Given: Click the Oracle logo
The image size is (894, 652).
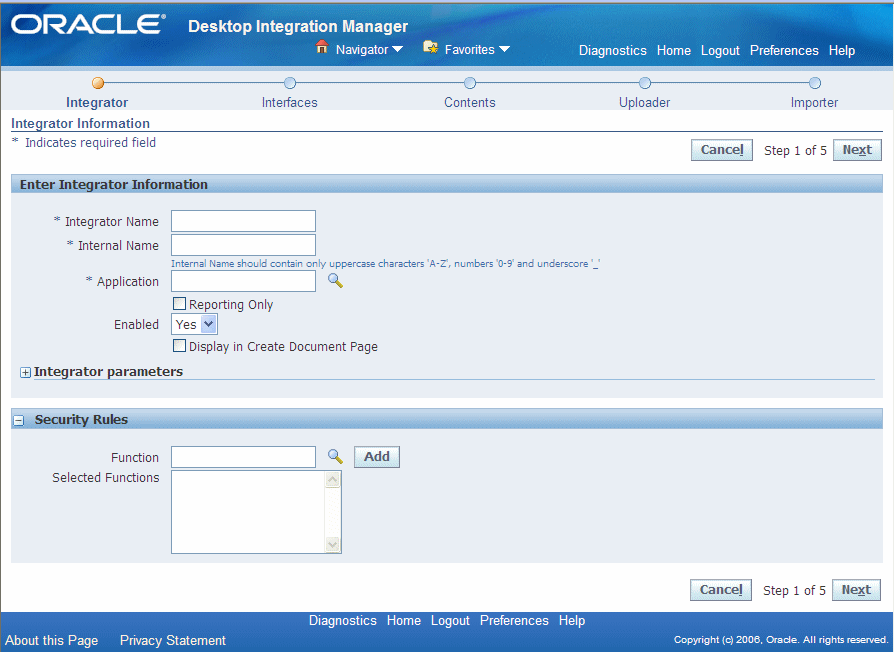Looking at the screenshot, I should [x=89, y=25].
